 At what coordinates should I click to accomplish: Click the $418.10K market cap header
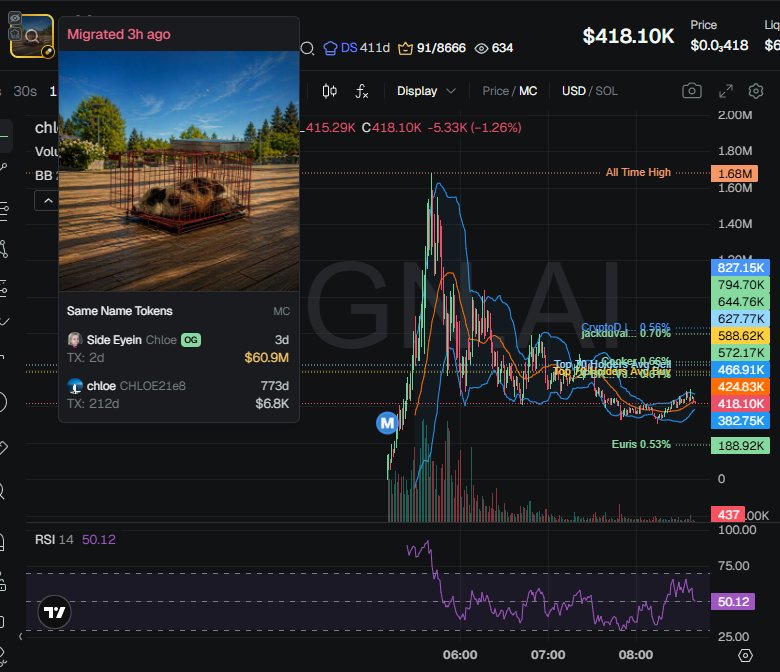628,36
